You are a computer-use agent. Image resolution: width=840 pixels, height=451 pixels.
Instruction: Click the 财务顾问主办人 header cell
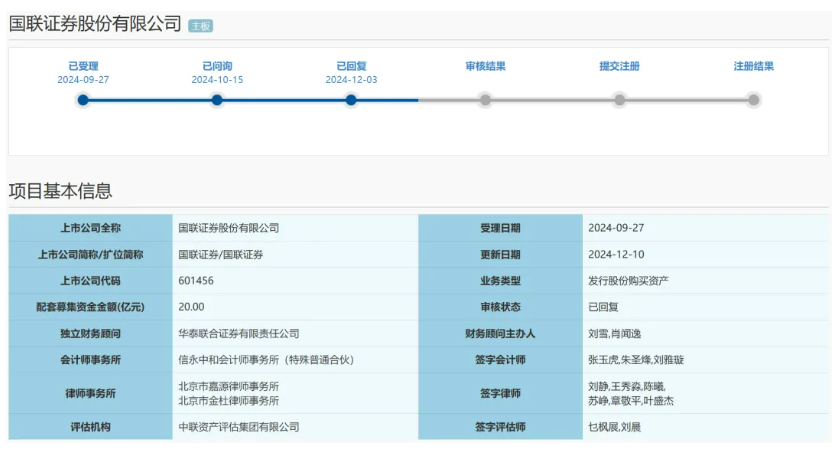(x=500, y=333)
